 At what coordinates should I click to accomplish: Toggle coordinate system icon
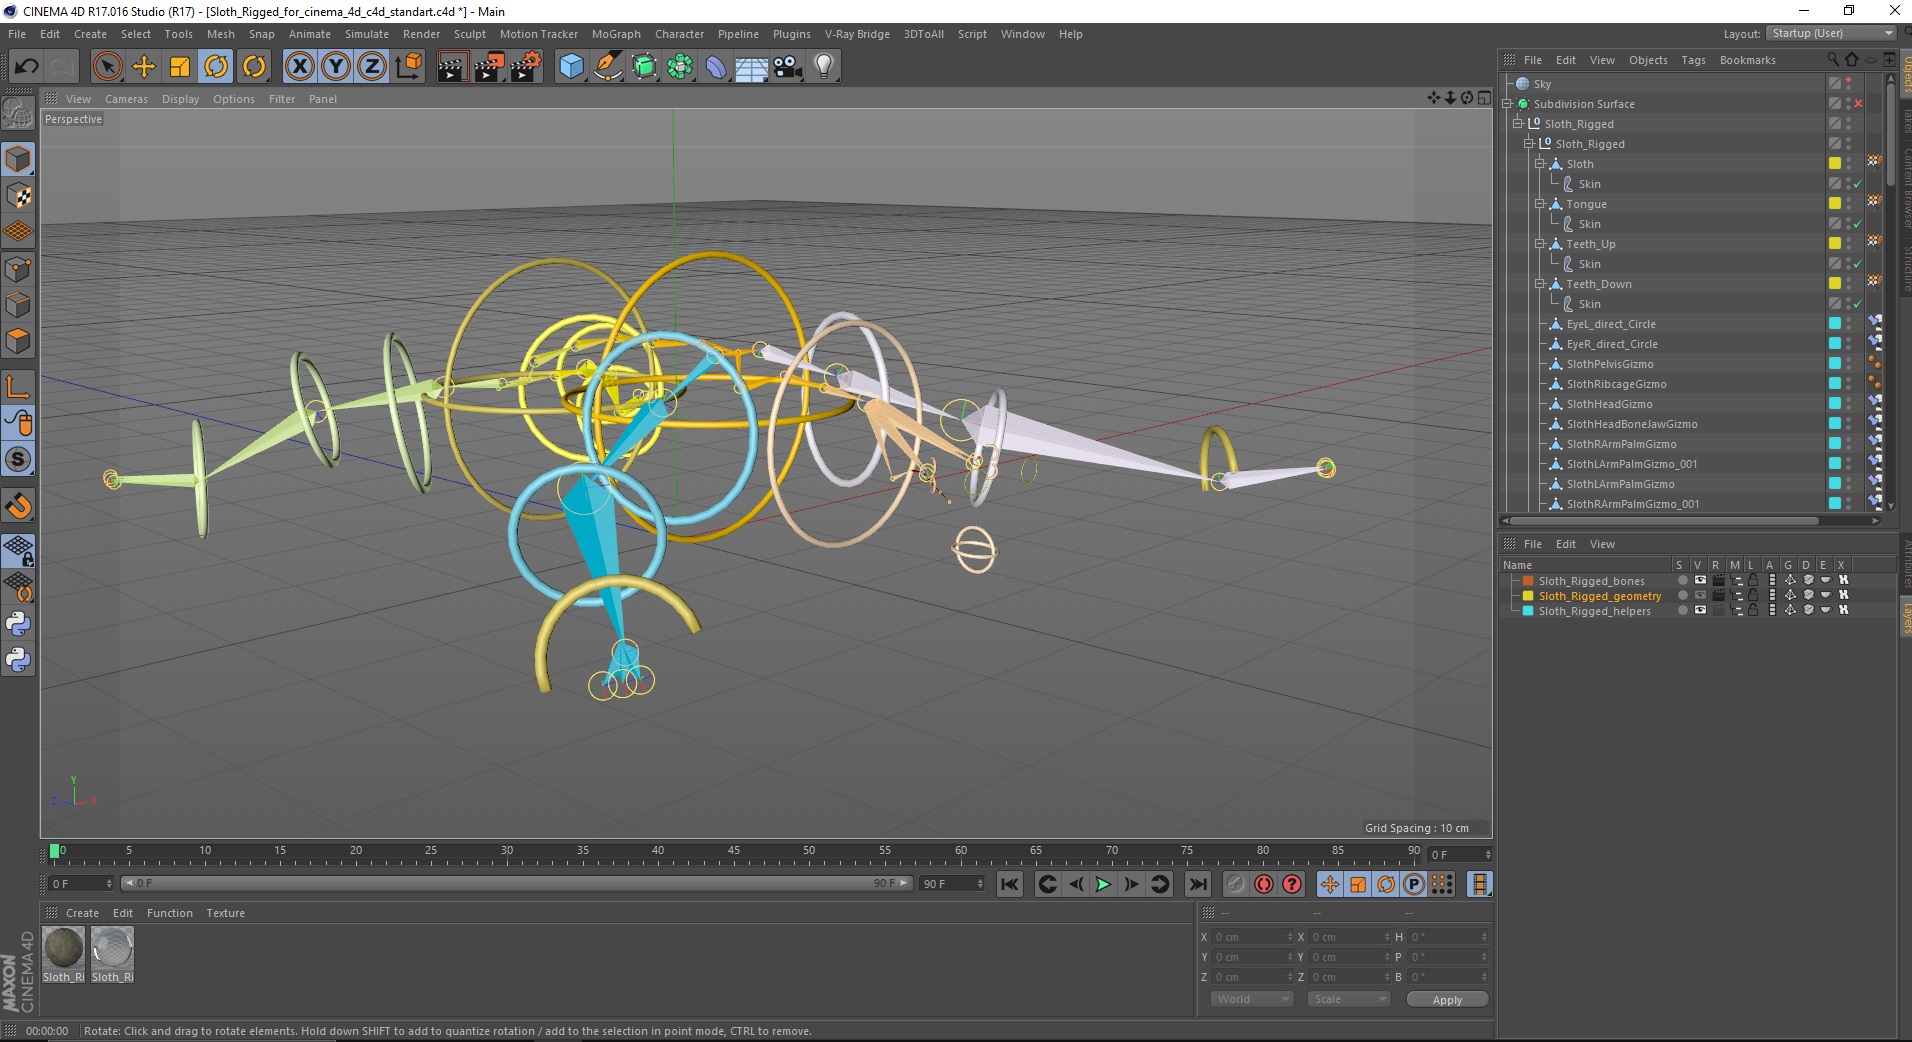(408, 67)
